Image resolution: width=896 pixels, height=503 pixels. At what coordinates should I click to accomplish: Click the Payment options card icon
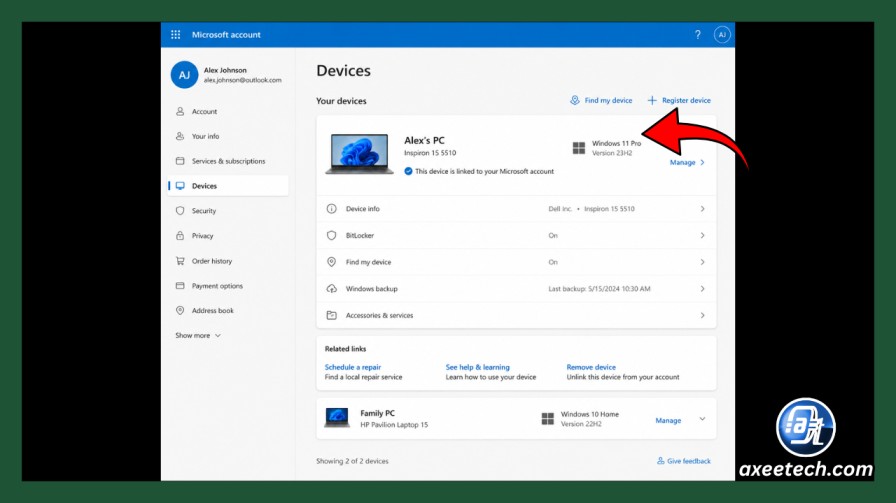click(x=180, y=285)
